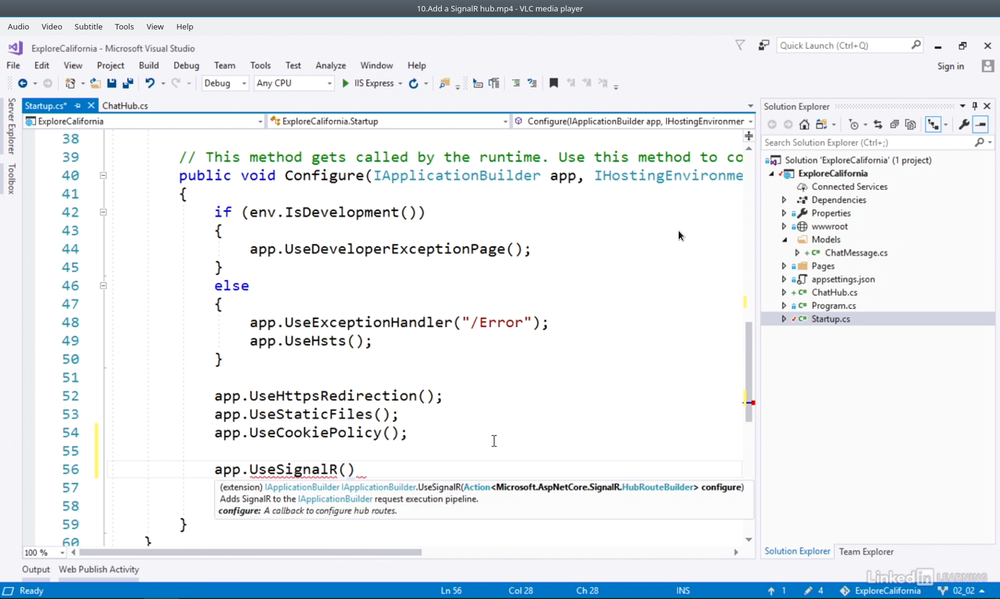Expand the Pages folder node
This screenshot has width=1000, height=599.
[784, 266]
